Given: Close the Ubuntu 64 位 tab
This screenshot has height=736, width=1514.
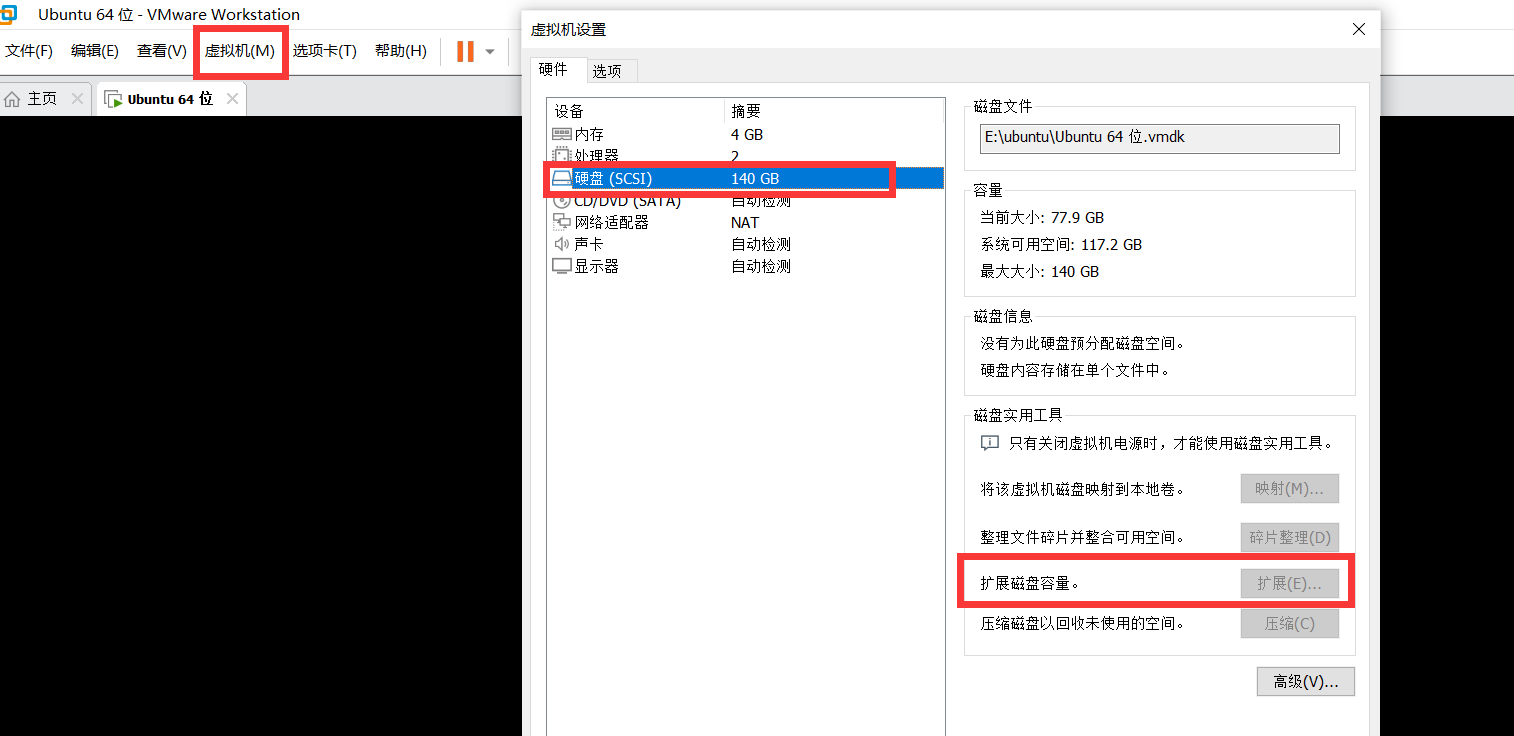Looking at the screenshot, I should pos(232,99).
